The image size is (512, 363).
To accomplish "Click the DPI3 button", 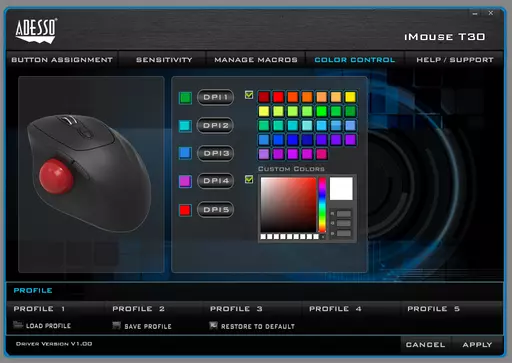I will [x=216, y=153].
